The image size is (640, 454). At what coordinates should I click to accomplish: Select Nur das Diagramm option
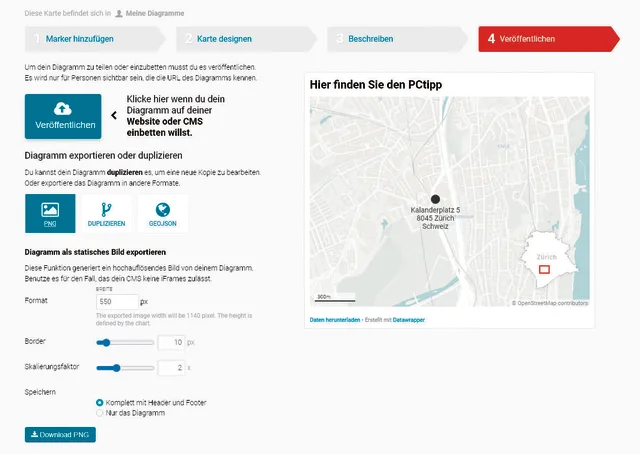[x=100, y=412]
